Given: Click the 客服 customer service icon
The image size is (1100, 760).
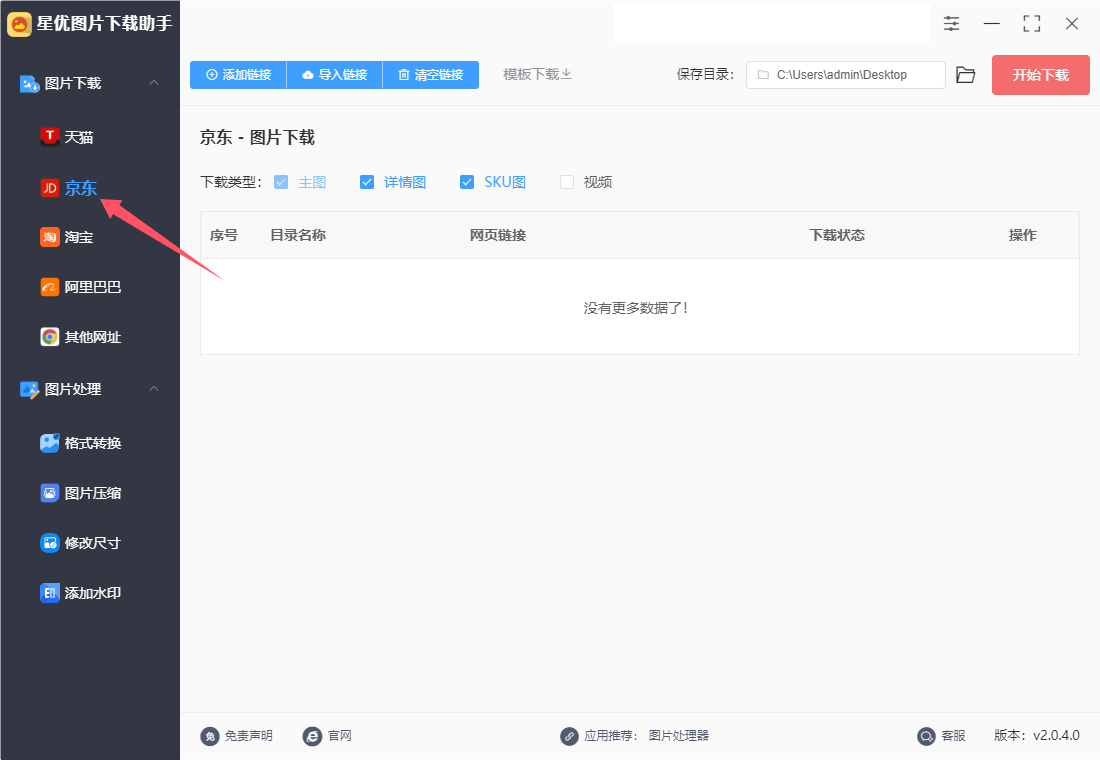Looking at the screenshot, I should [x=926, y=735].
